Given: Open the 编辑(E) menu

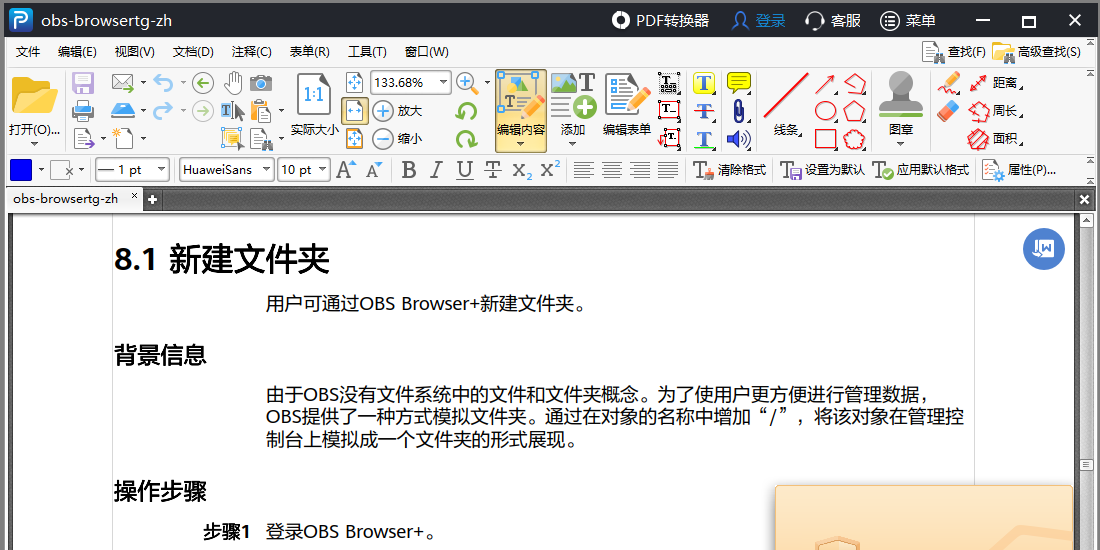Looking at the screenshot, I should pos(77,52).
